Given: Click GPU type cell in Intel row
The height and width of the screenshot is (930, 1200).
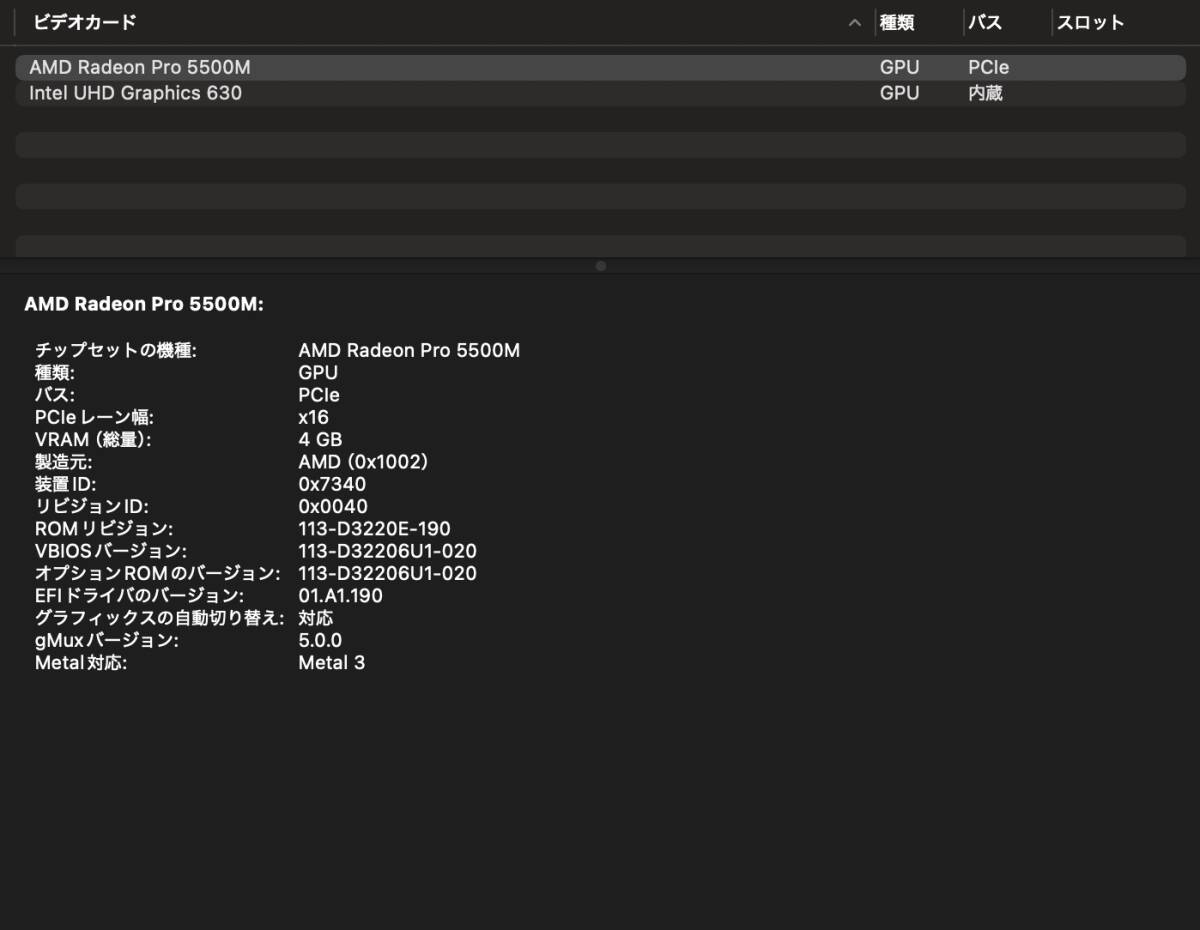Looking at the screenshot, I should (x=899, y=93).
